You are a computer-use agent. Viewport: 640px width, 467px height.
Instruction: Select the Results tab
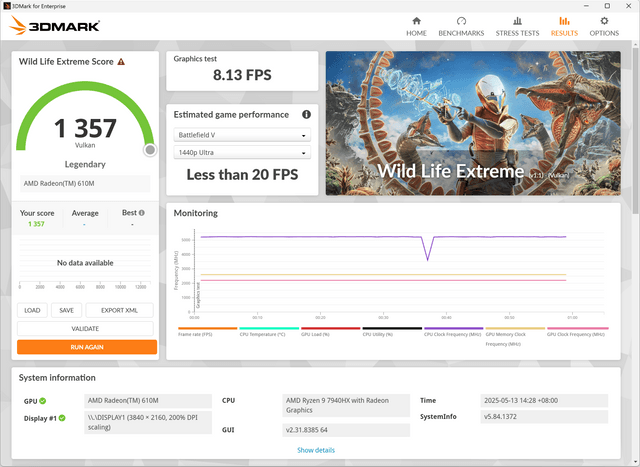click(564, 27)
